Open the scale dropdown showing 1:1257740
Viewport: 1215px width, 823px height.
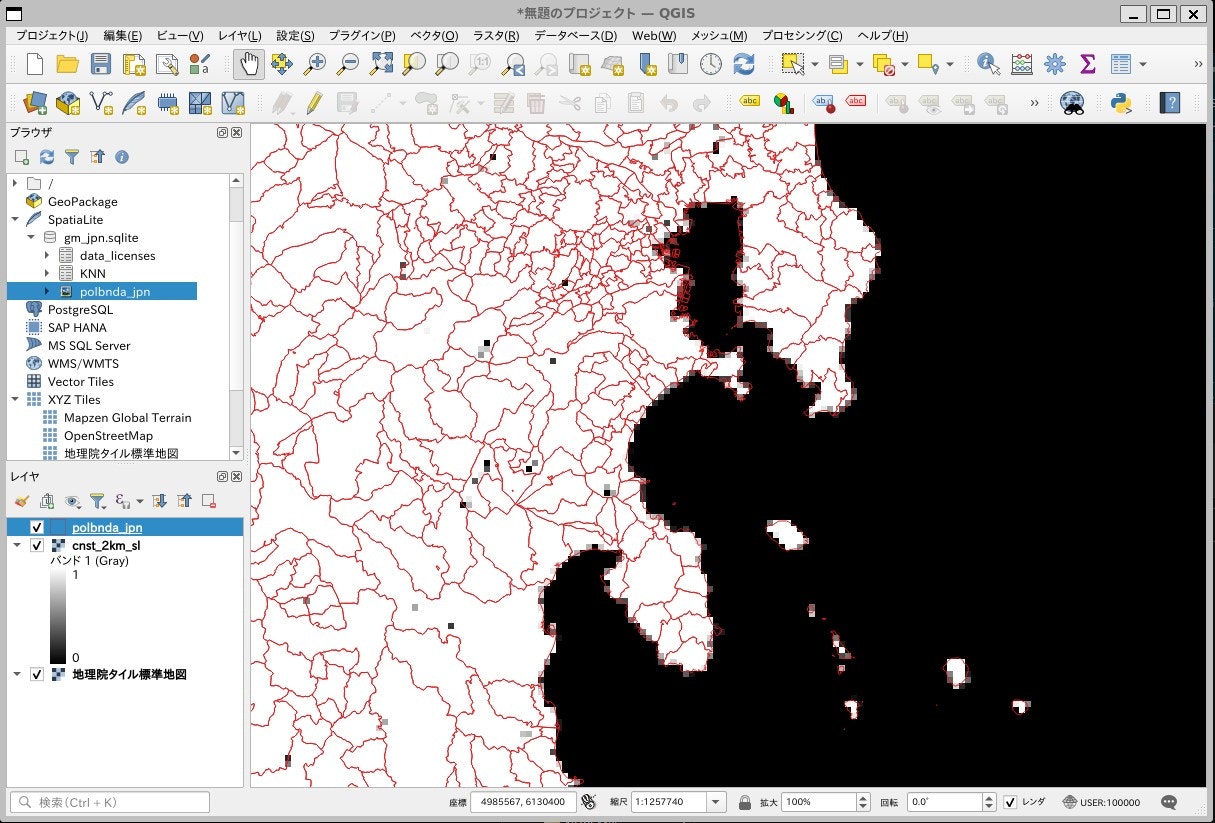(x=714, y=801)
